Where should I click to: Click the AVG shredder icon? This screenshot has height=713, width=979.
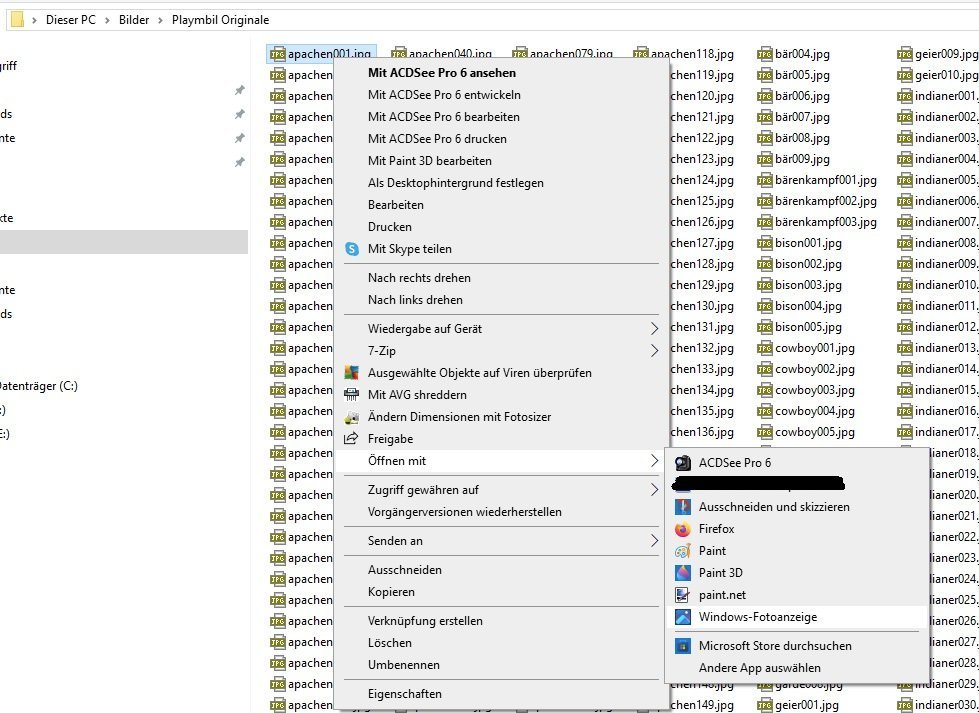tap(351, 395)
